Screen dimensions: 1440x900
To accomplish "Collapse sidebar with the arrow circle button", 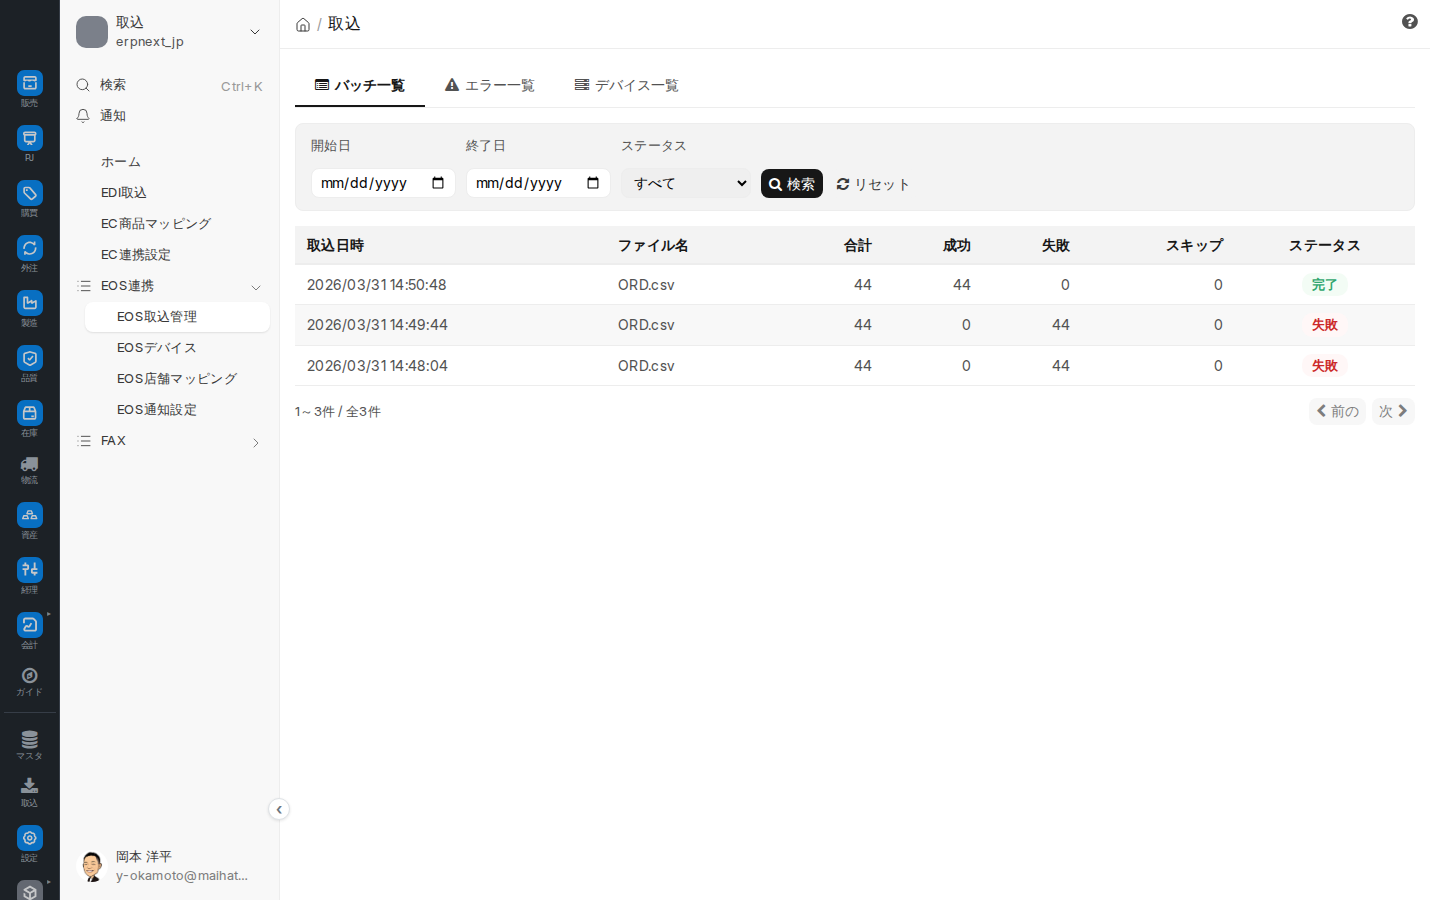I will coord(279,809).
